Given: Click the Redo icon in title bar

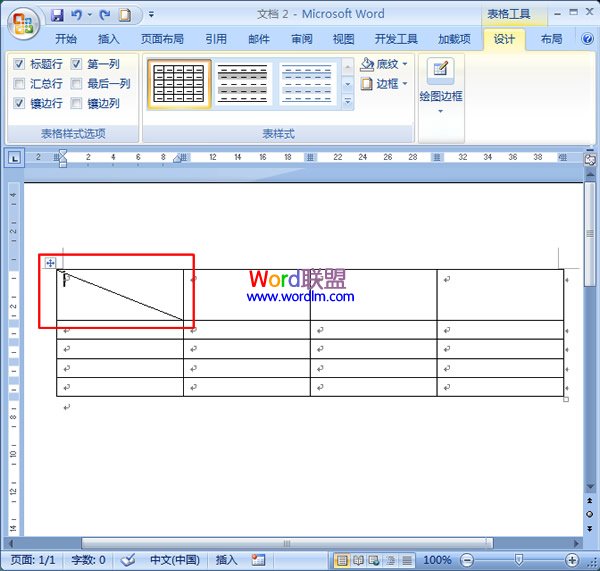Looking at the screenshot, I should 104,15.
